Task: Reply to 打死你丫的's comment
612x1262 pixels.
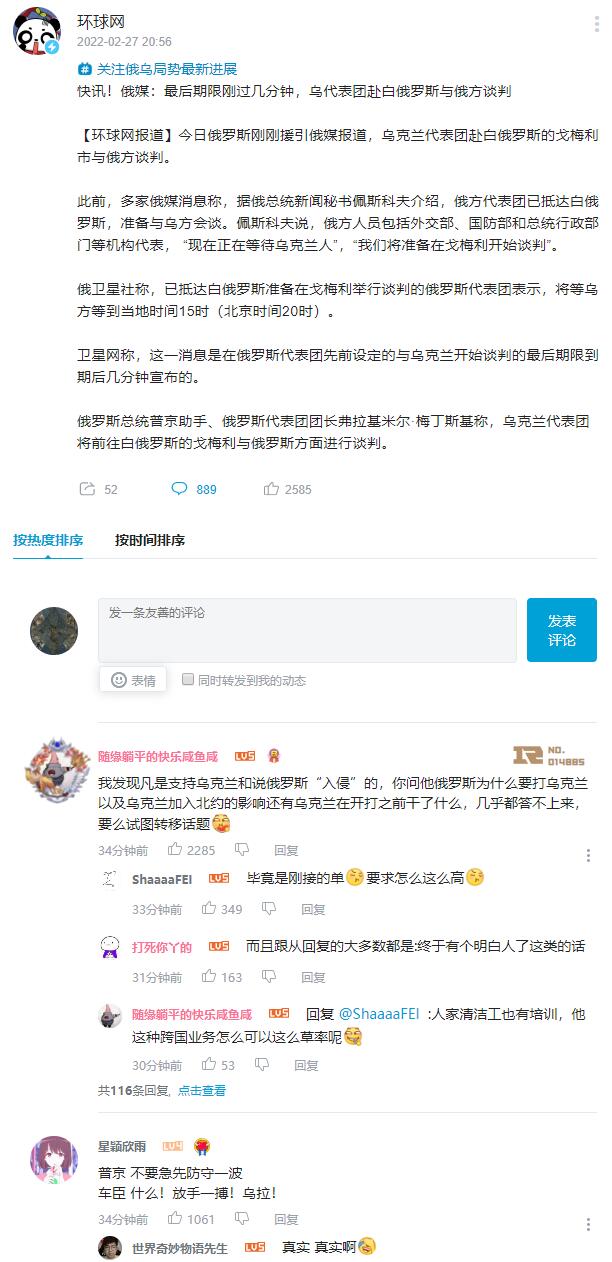Action: pyautogui.click(x=313, y=977)
